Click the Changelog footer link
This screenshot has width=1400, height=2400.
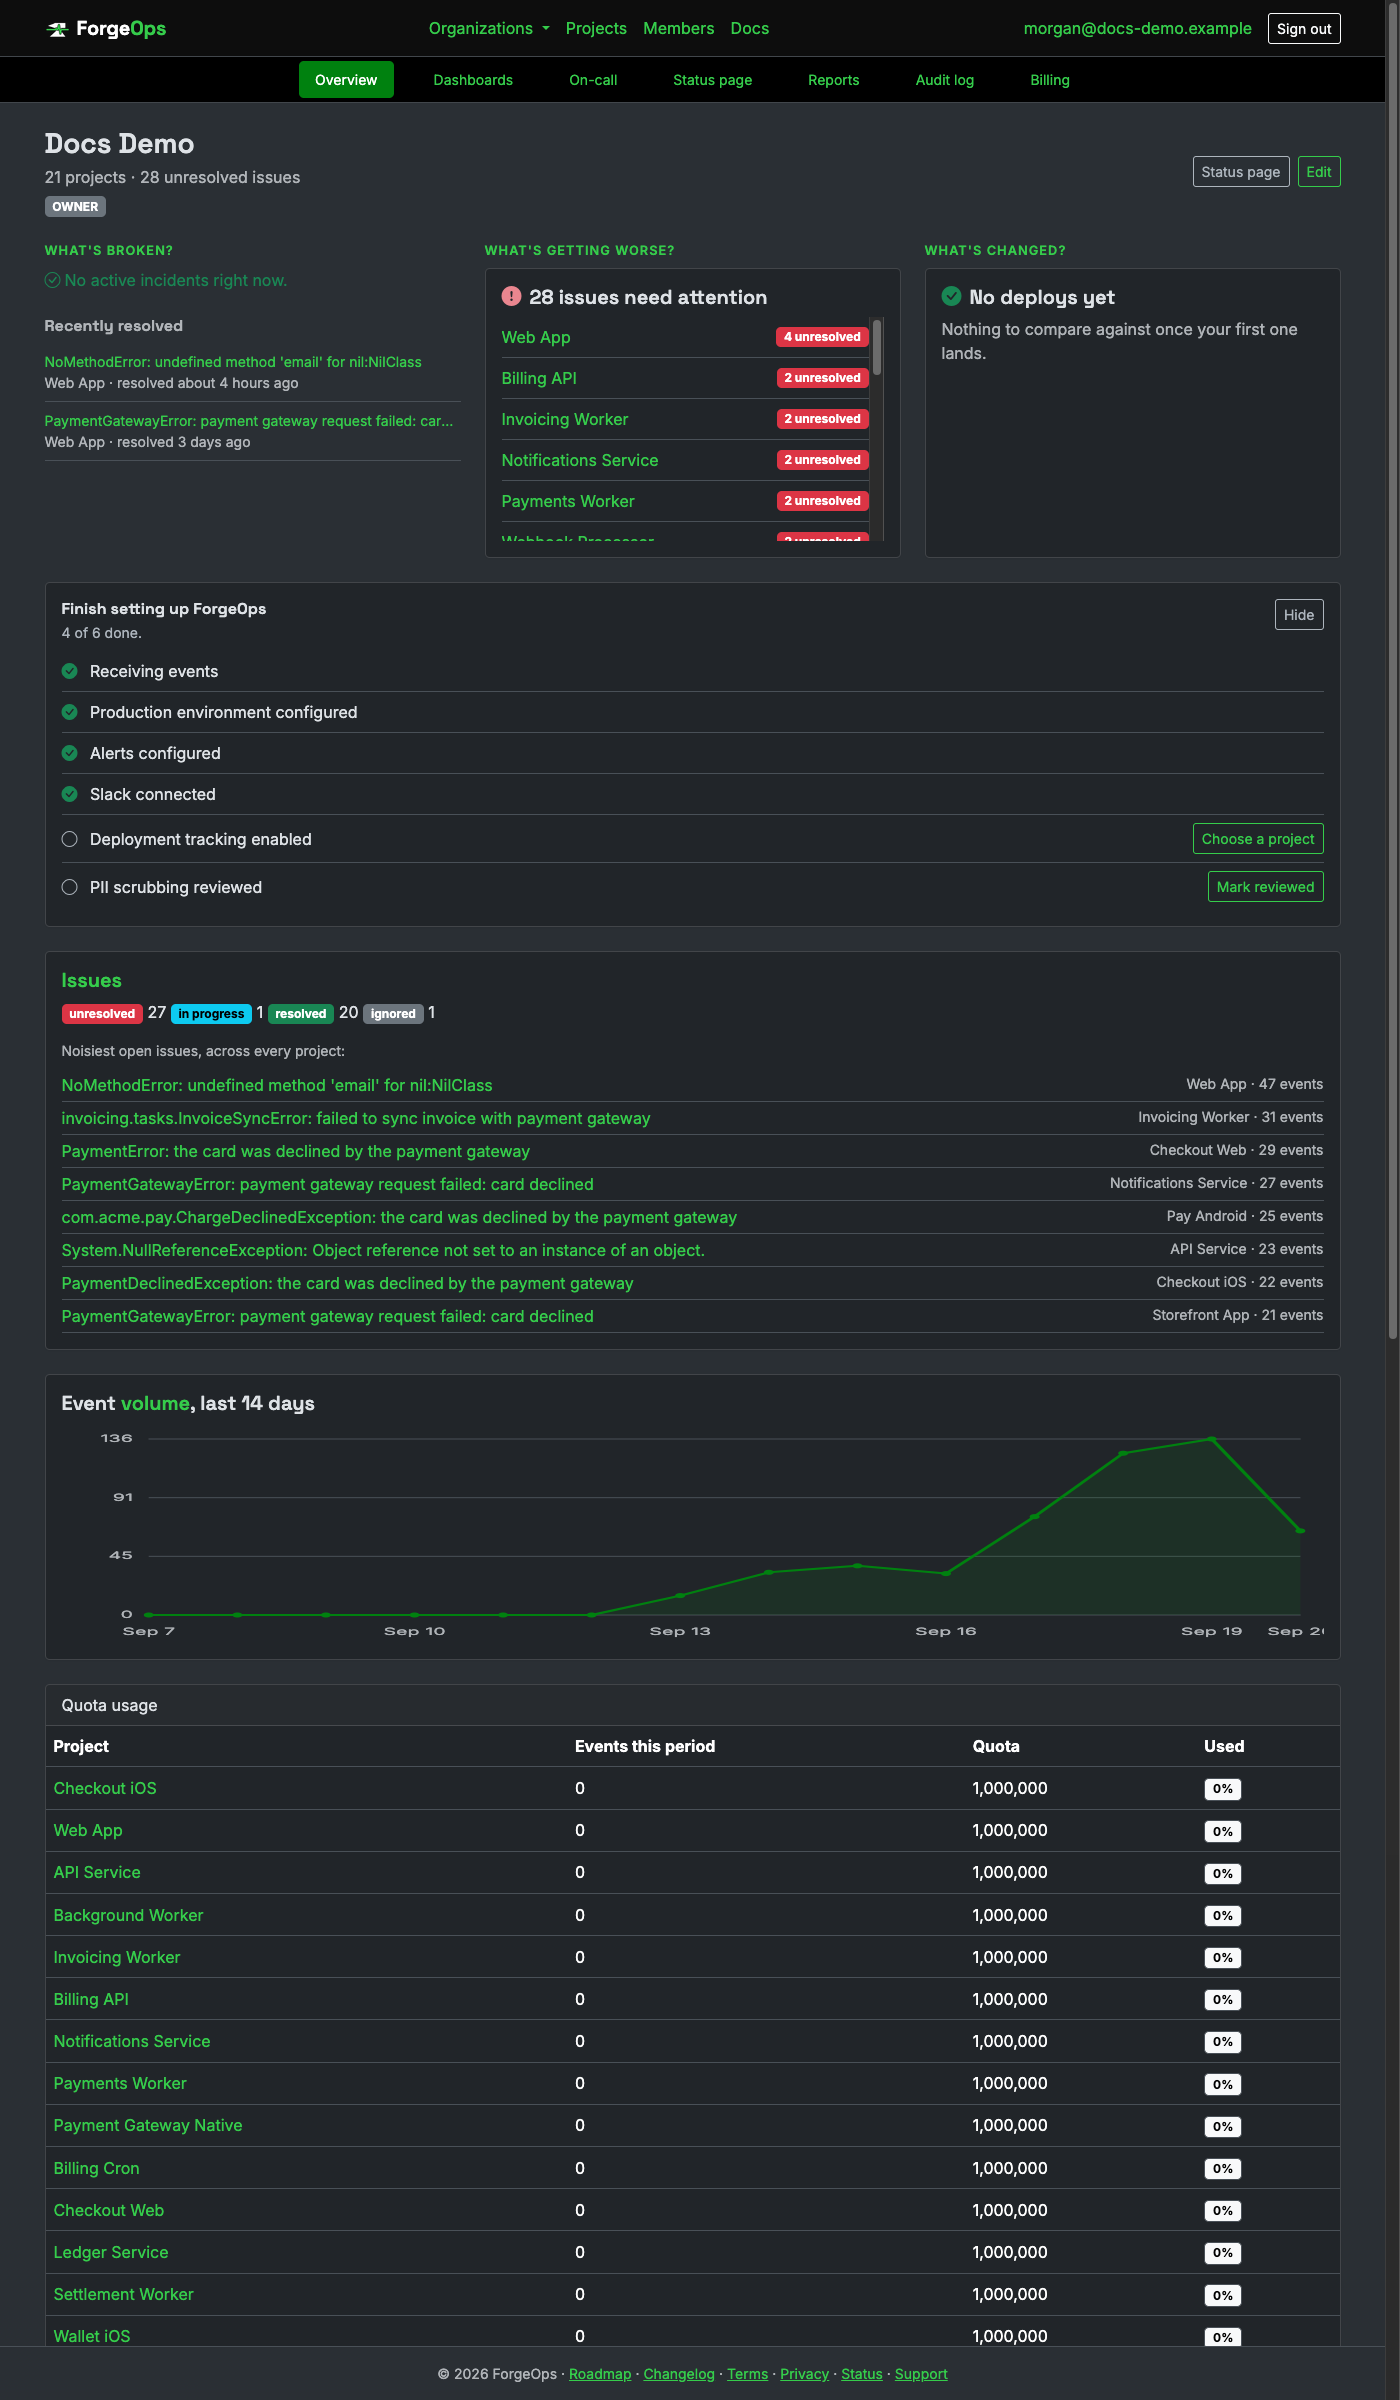679,2374
